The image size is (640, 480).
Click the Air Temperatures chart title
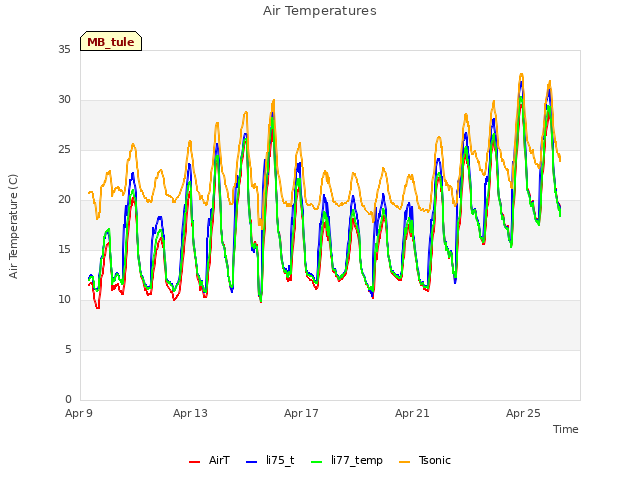[320, 11]
